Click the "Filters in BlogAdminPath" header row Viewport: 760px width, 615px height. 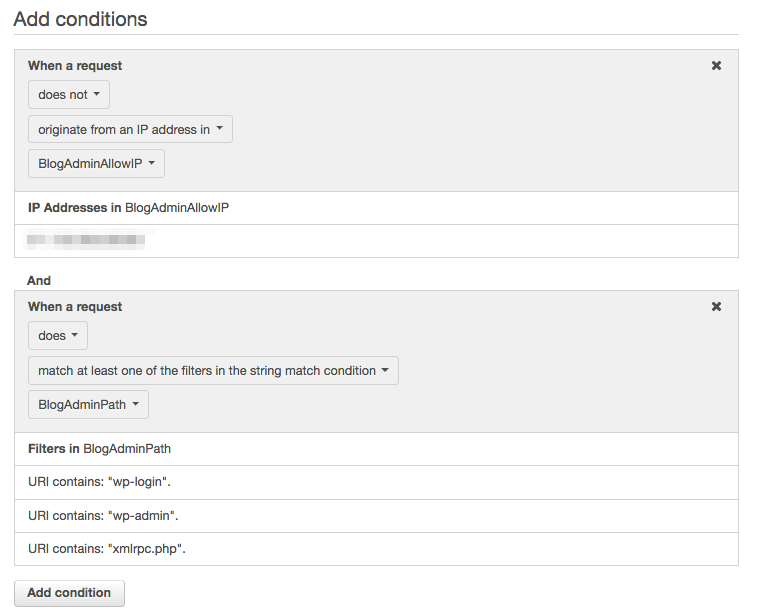click(x=376, y=449)
